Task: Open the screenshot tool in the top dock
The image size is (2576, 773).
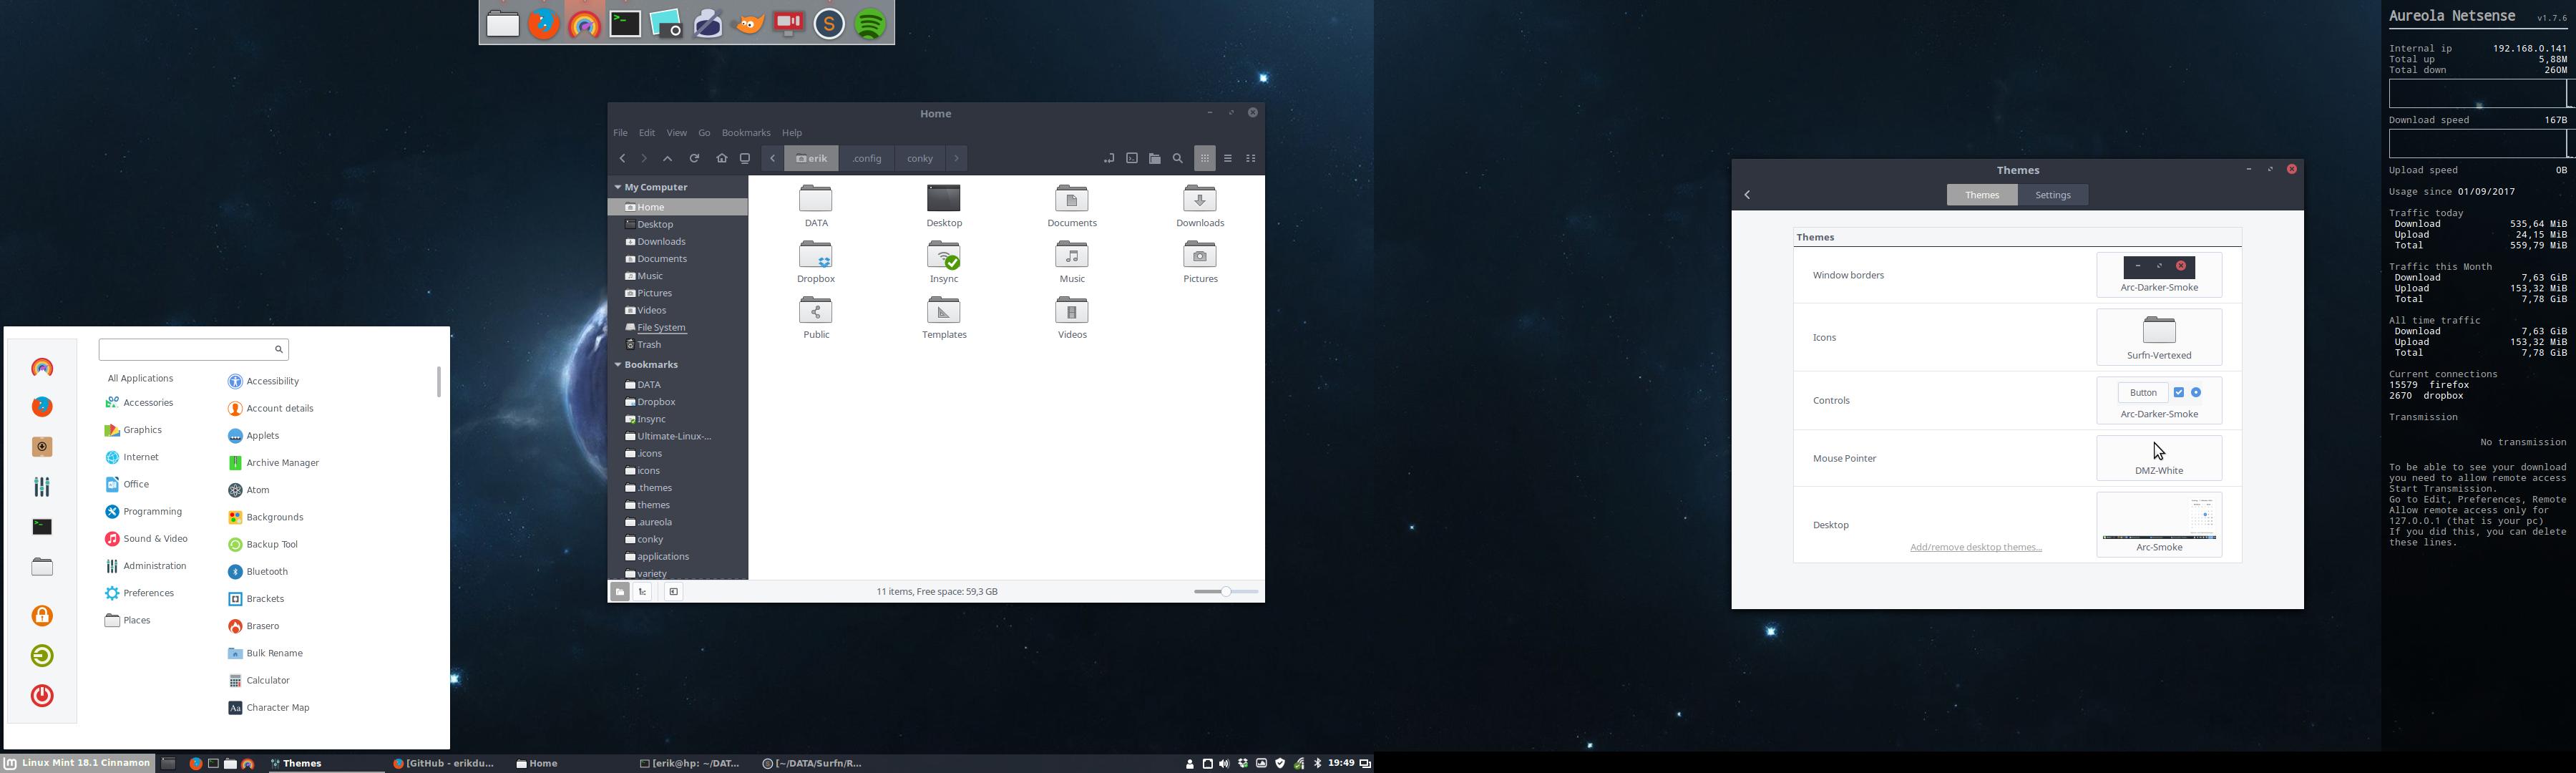Action: click(666, 24)
